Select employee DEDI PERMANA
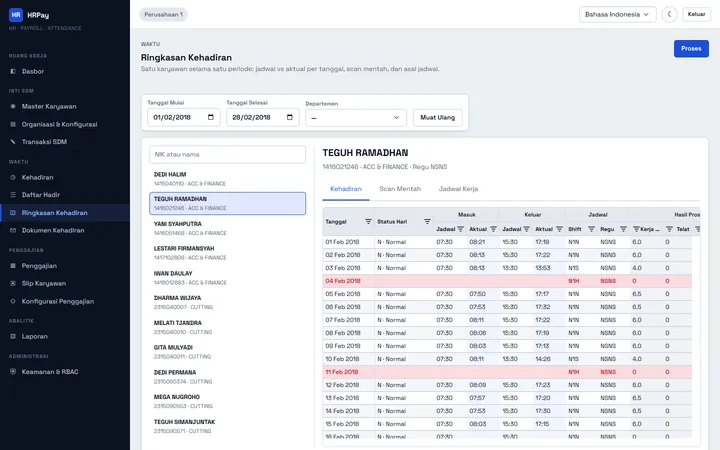The width and height of the screenshot is (720, 450). [x=227, y=377]
